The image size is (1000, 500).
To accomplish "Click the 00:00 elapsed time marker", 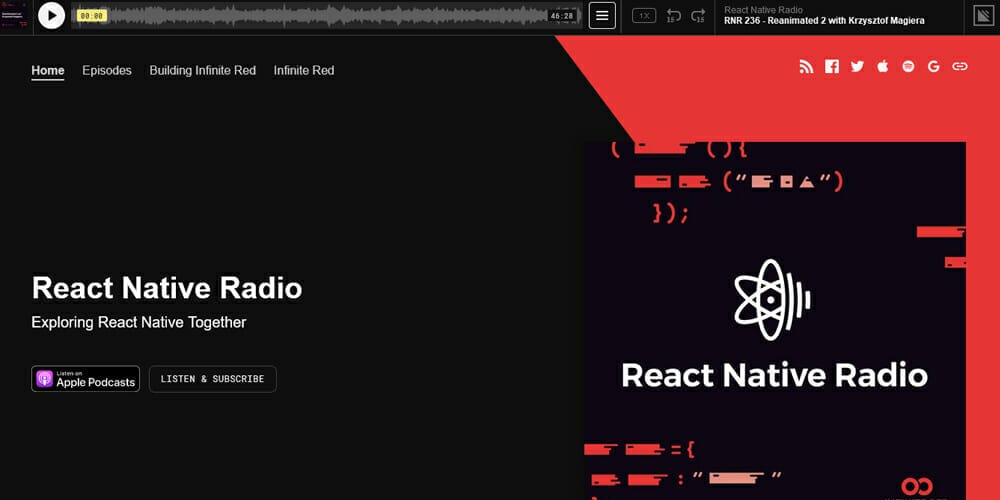I will (92, 16).
